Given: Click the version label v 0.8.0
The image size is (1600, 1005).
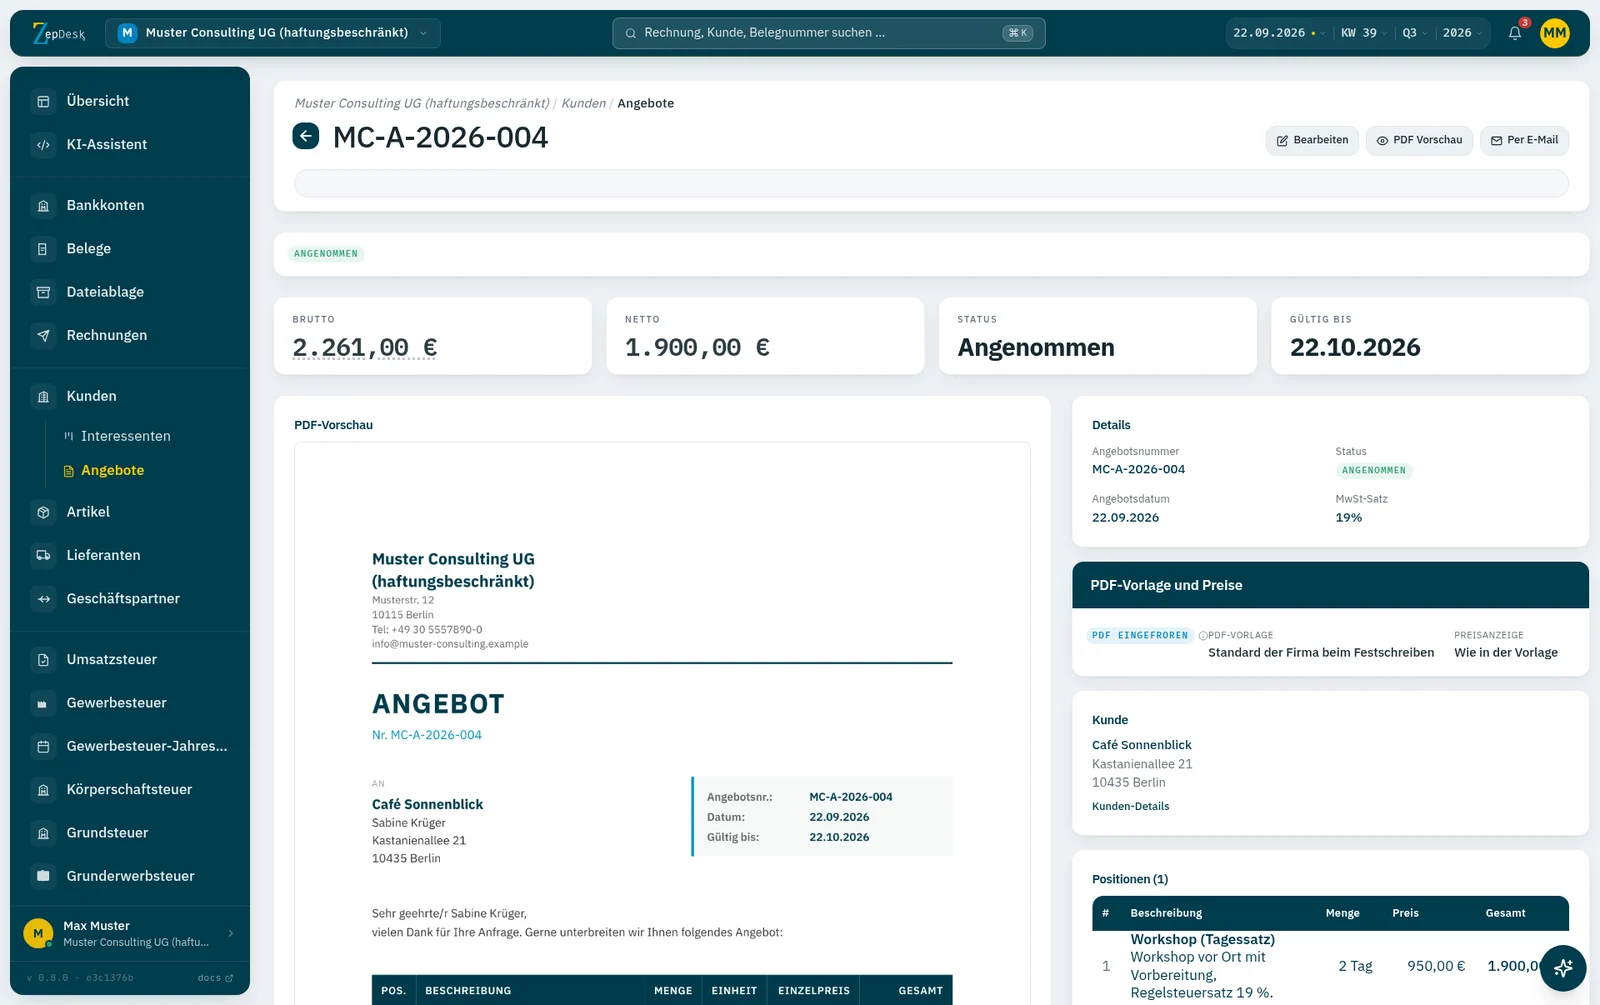Looking at the screenshot, I should pyautogui.click(x=47, y=978).
